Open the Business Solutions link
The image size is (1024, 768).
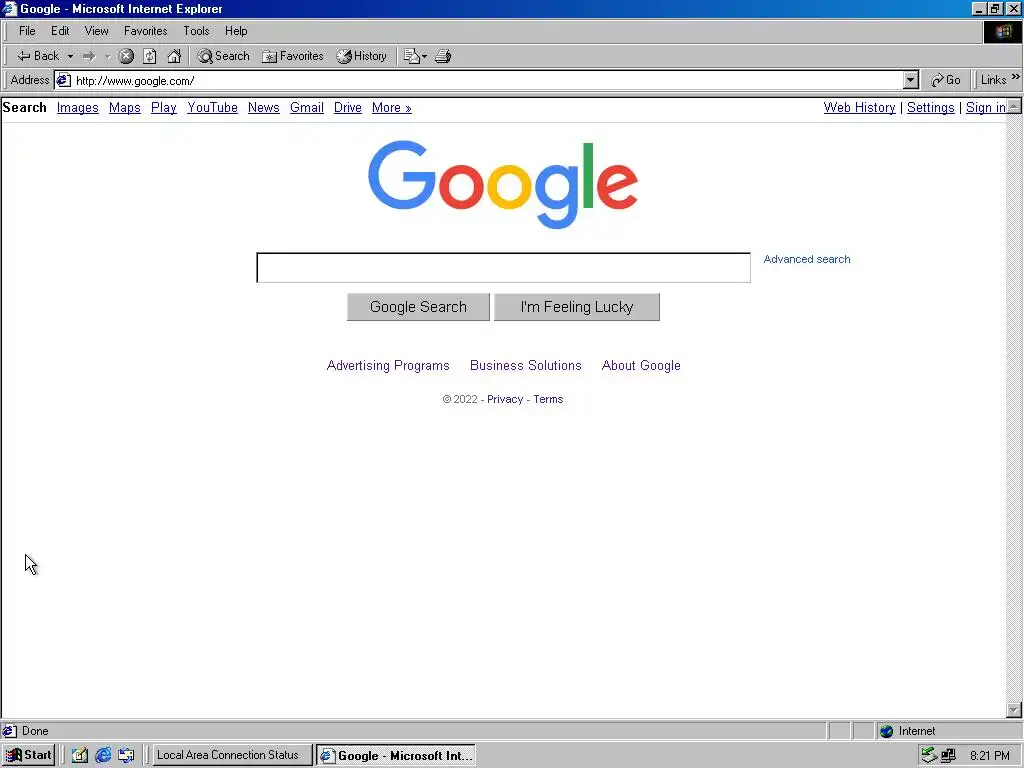click(x=526, y=366)
